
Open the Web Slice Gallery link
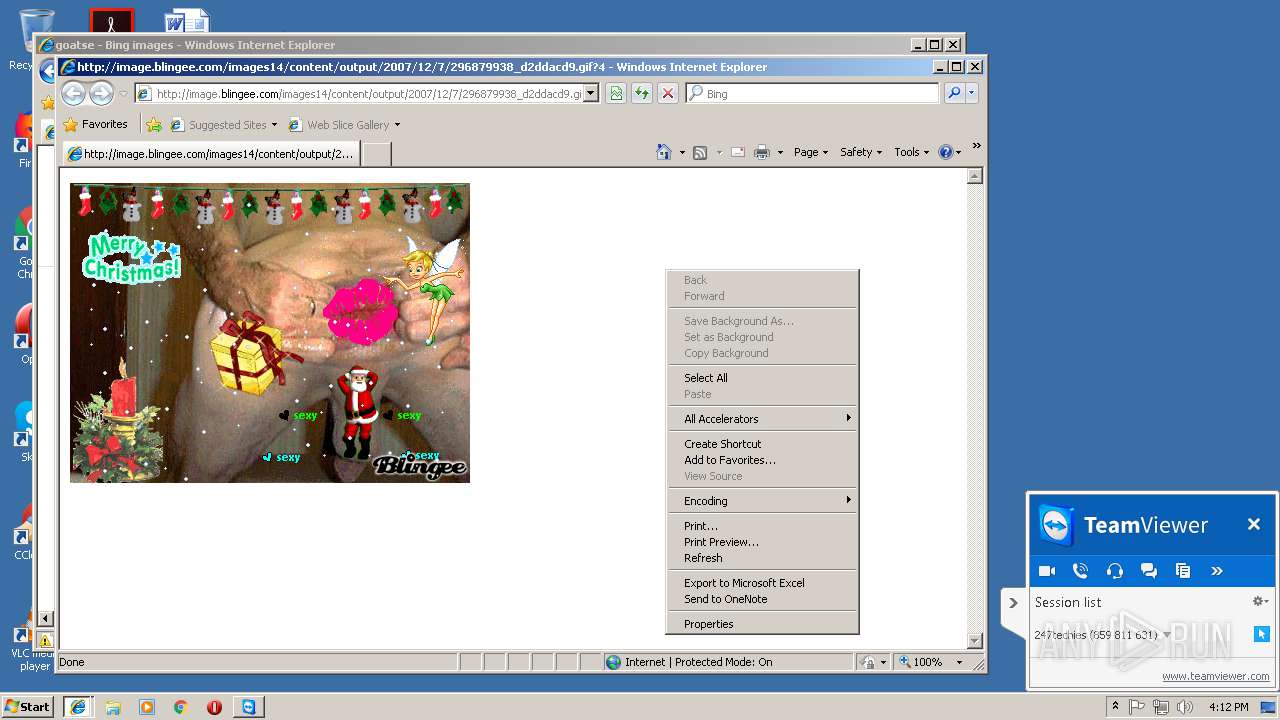coord(340,125)
